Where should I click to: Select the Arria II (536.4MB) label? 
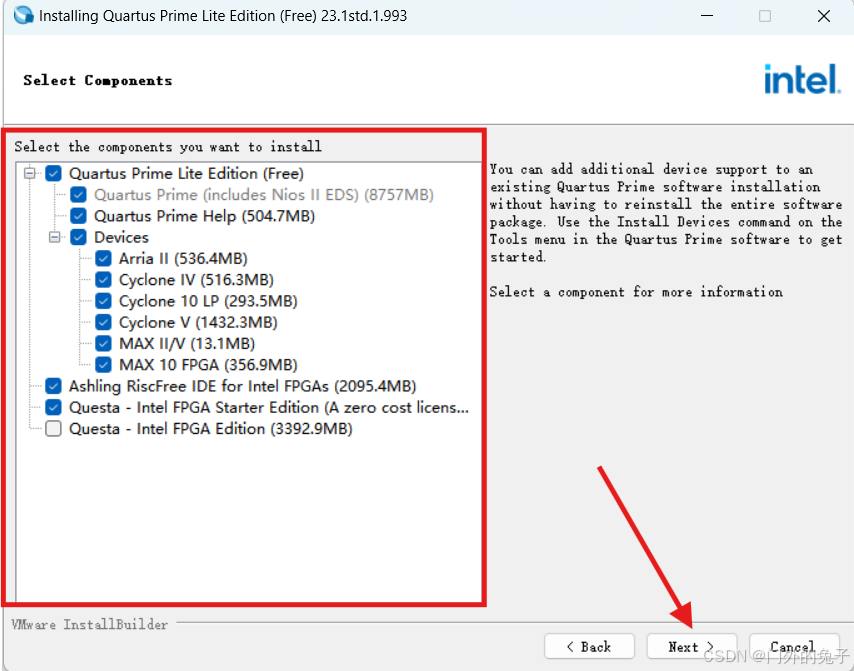(x=183, y=258)
